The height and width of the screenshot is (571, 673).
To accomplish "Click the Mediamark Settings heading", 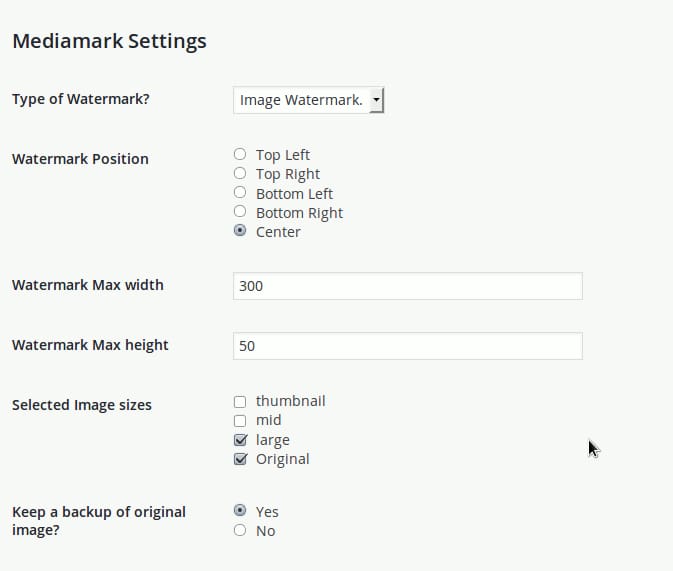I will click(109, 41).
